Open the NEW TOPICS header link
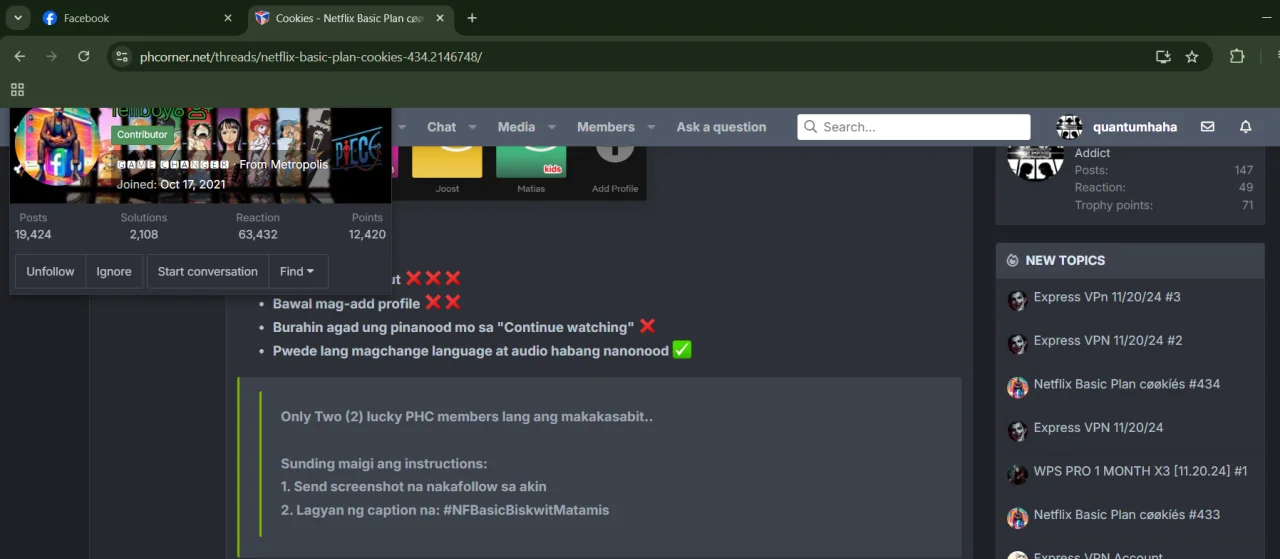This screenshot has height=559, width=1280. point(1065,260)
